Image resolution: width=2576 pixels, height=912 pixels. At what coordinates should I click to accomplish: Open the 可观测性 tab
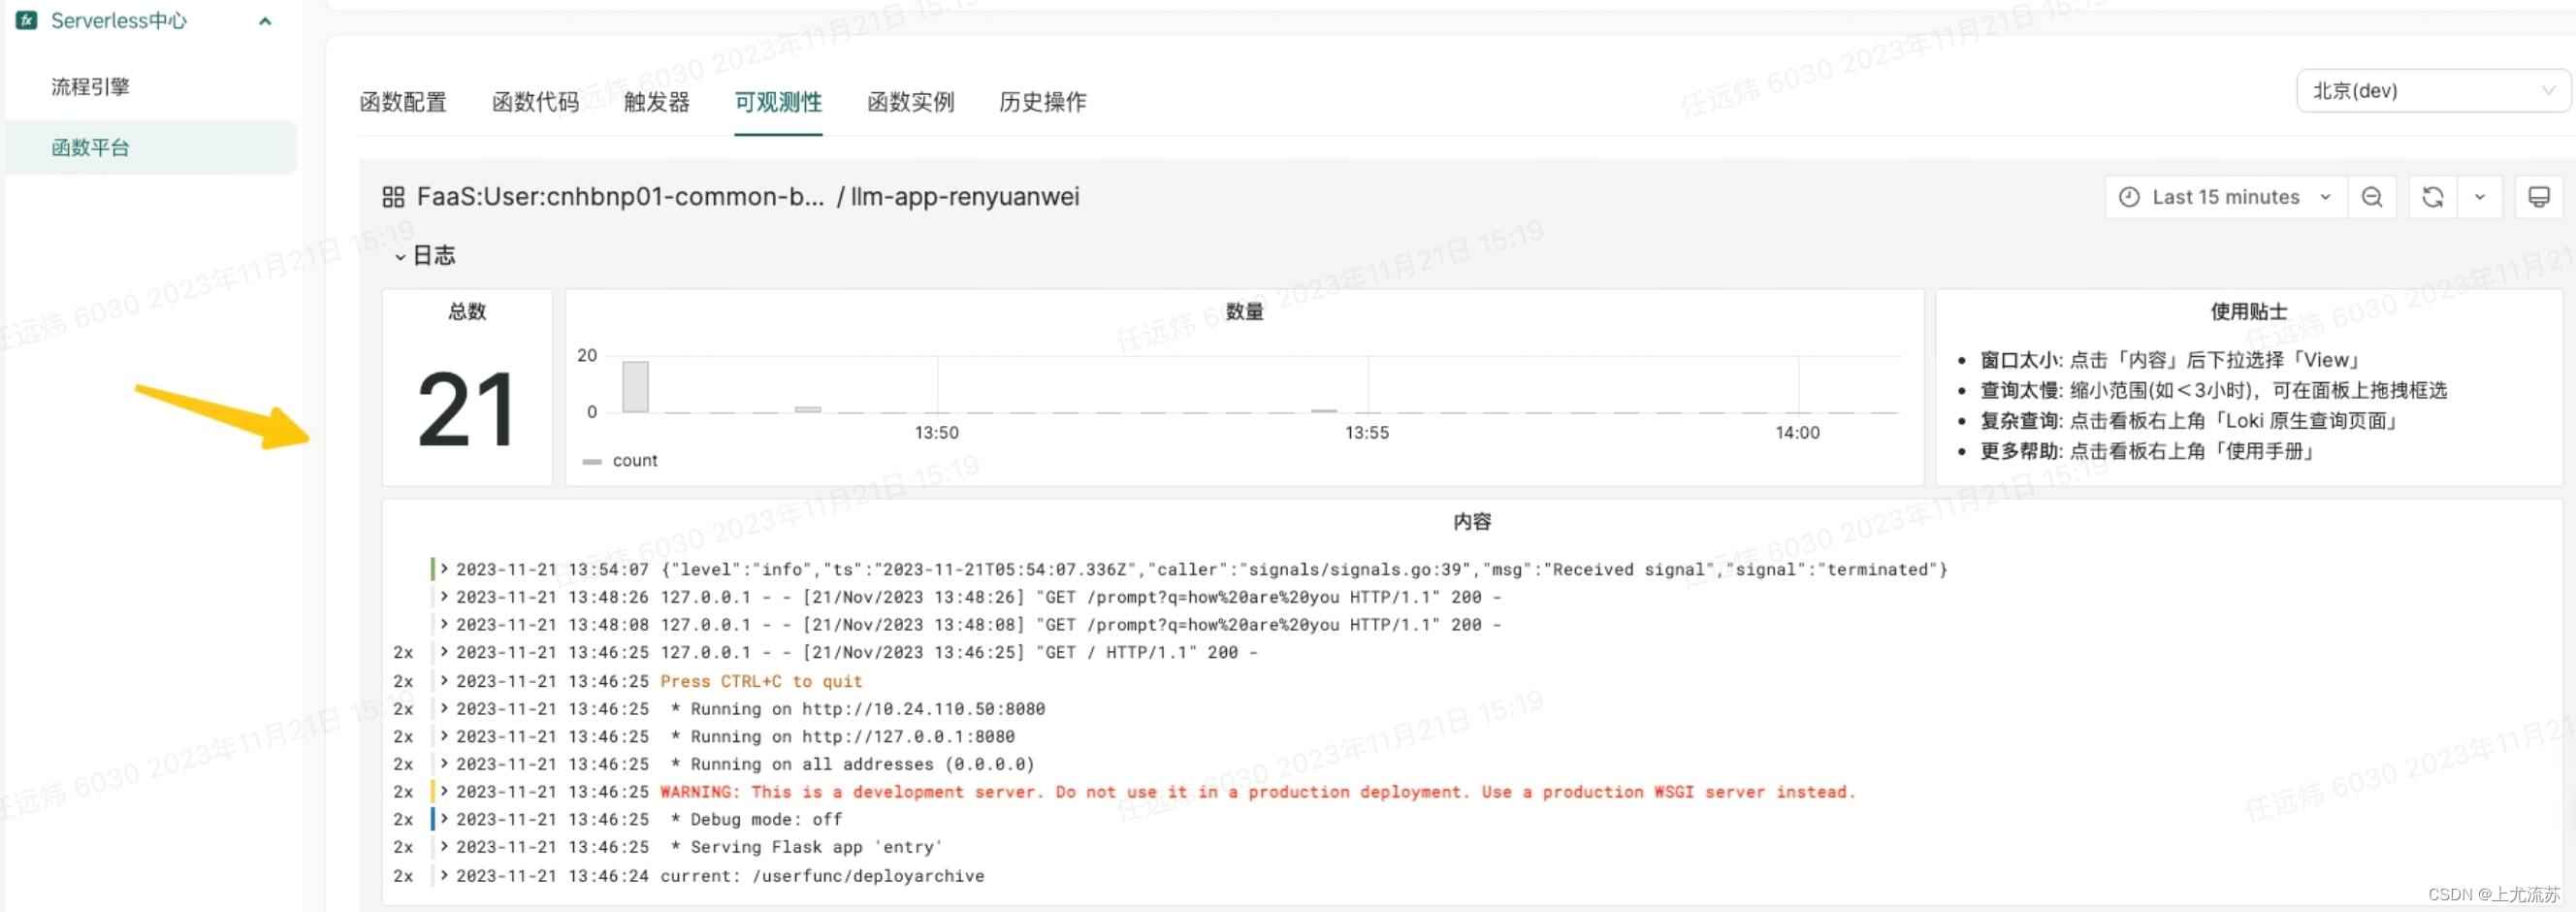point(778,102)
